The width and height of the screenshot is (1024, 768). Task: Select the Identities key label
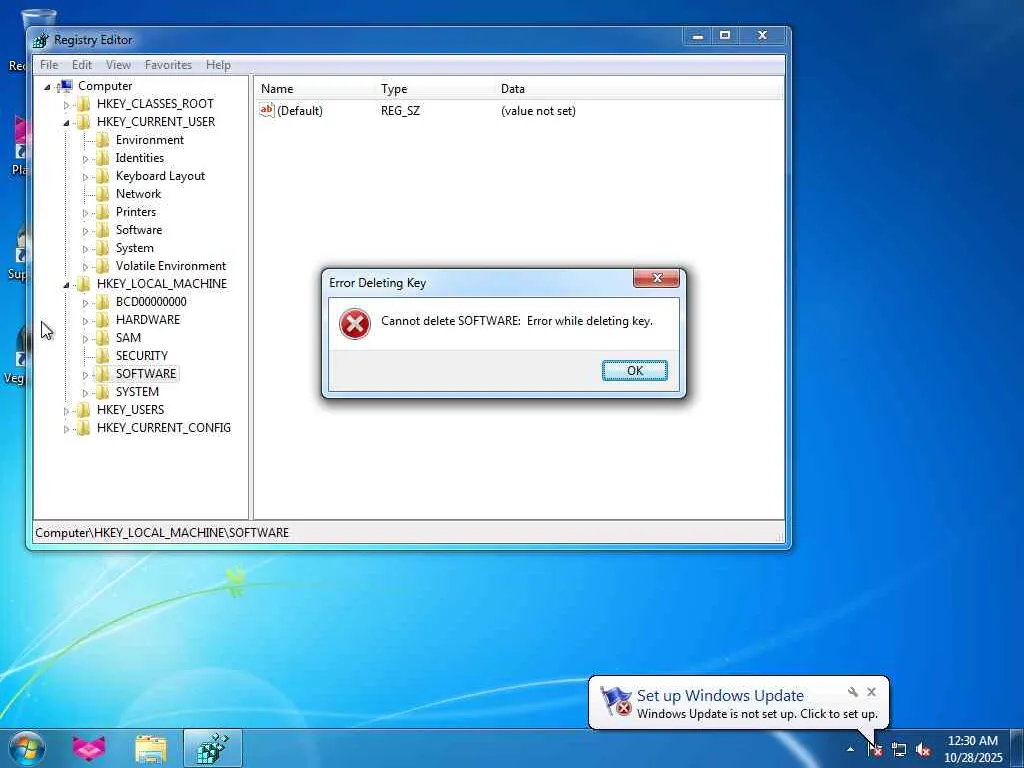(140, 157)
